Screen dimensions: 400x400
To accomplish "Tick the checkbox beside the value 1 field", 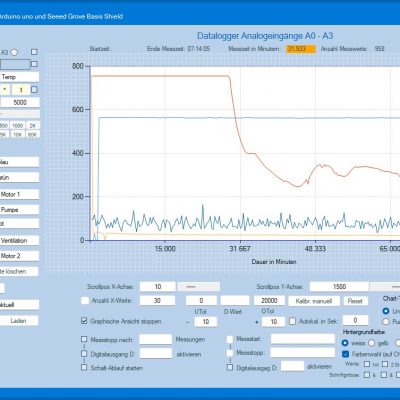I will pos(34,89).
